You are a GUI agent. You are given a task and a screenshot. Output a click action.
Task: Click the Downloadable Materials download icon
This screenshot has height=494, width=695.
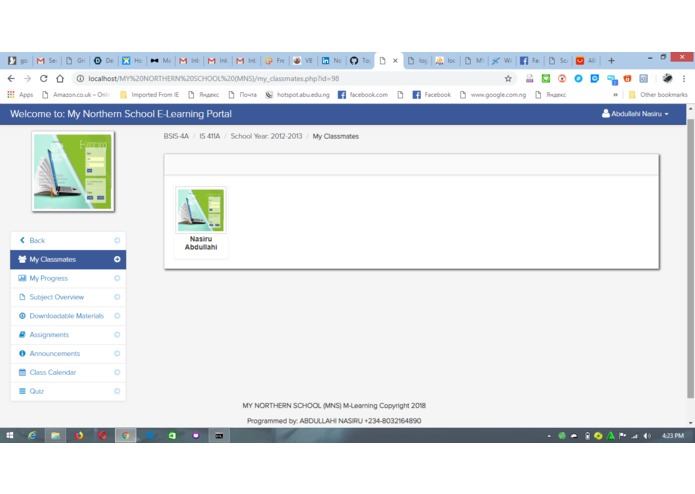click(x=22, y=316)
